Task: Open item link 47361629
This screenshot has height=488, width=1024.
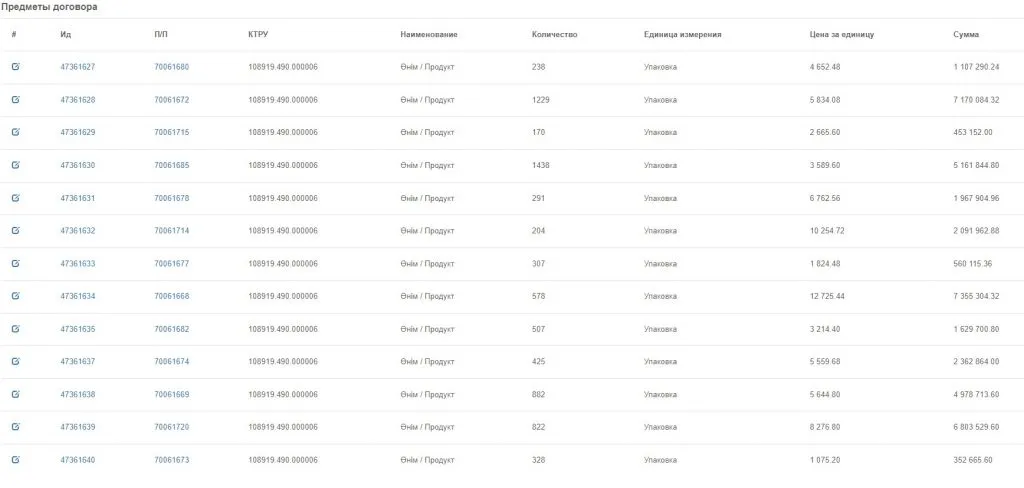Action: click(78, 132)
